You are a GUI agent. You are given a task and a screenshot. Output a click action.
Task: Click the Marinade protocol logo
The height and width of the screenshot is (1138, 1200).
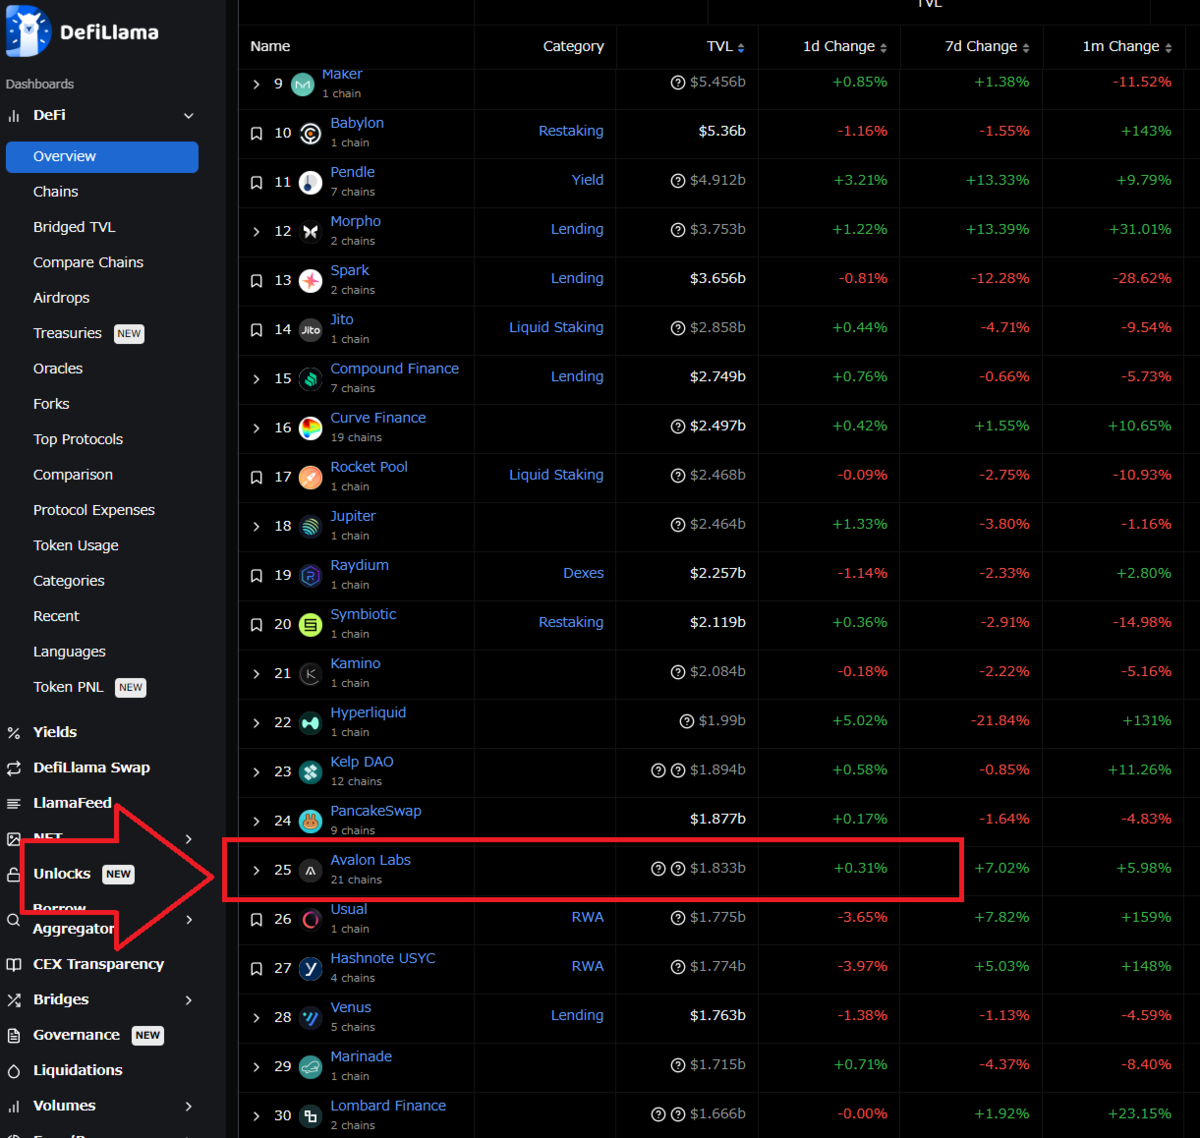[x=311, y=1066]
